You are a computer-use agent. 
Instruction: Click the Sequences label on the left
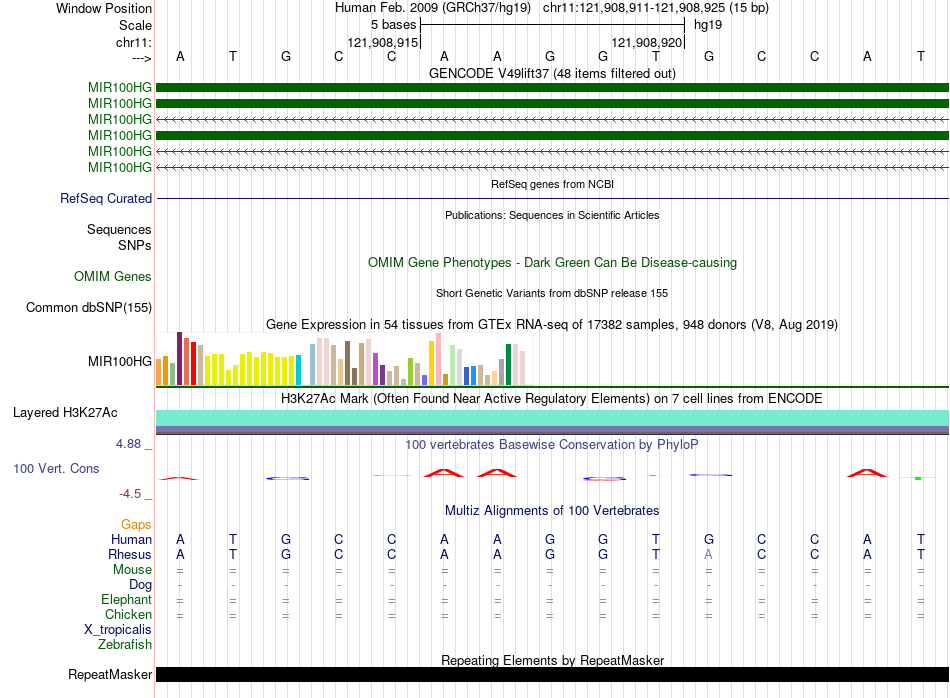coord(119,229)
